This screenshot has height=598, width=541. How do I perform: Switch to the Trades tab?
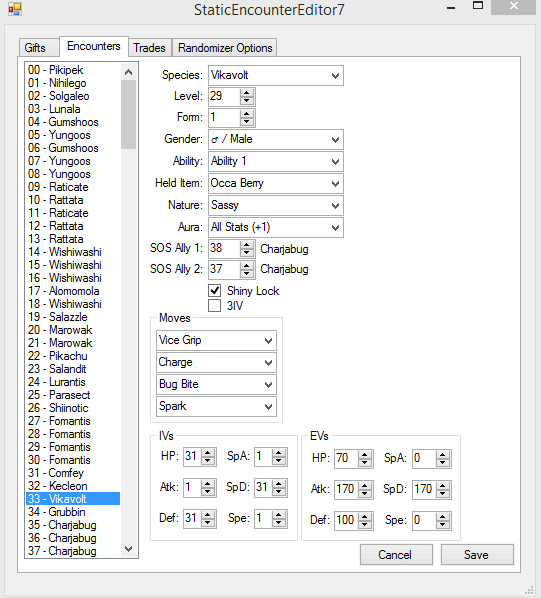coord(149,48)
